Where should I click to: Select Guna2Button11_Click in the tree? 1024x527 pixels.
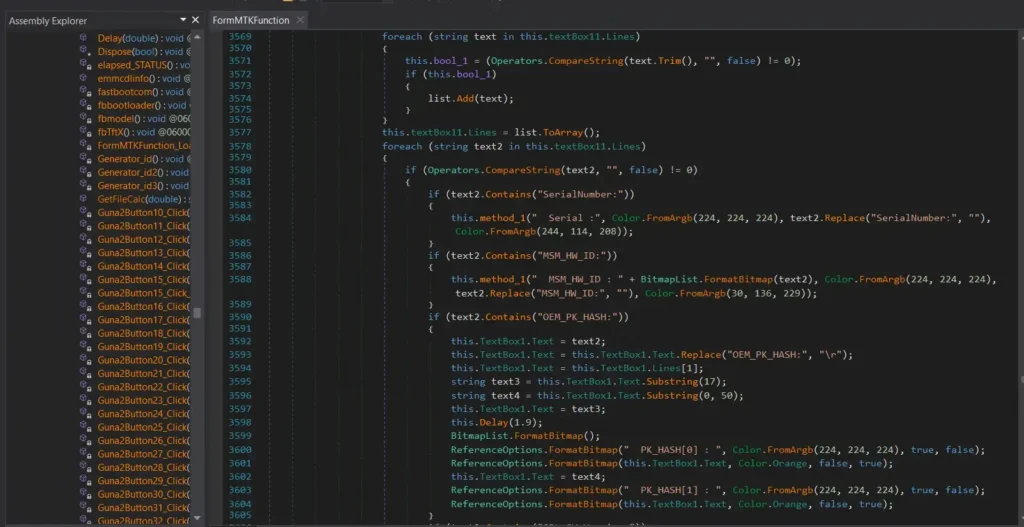point(143,226)
